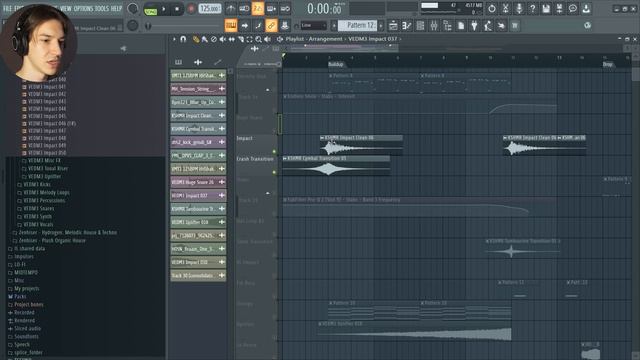Adjust the main volume knob
640x360 pixels.
tap(133, 8)
